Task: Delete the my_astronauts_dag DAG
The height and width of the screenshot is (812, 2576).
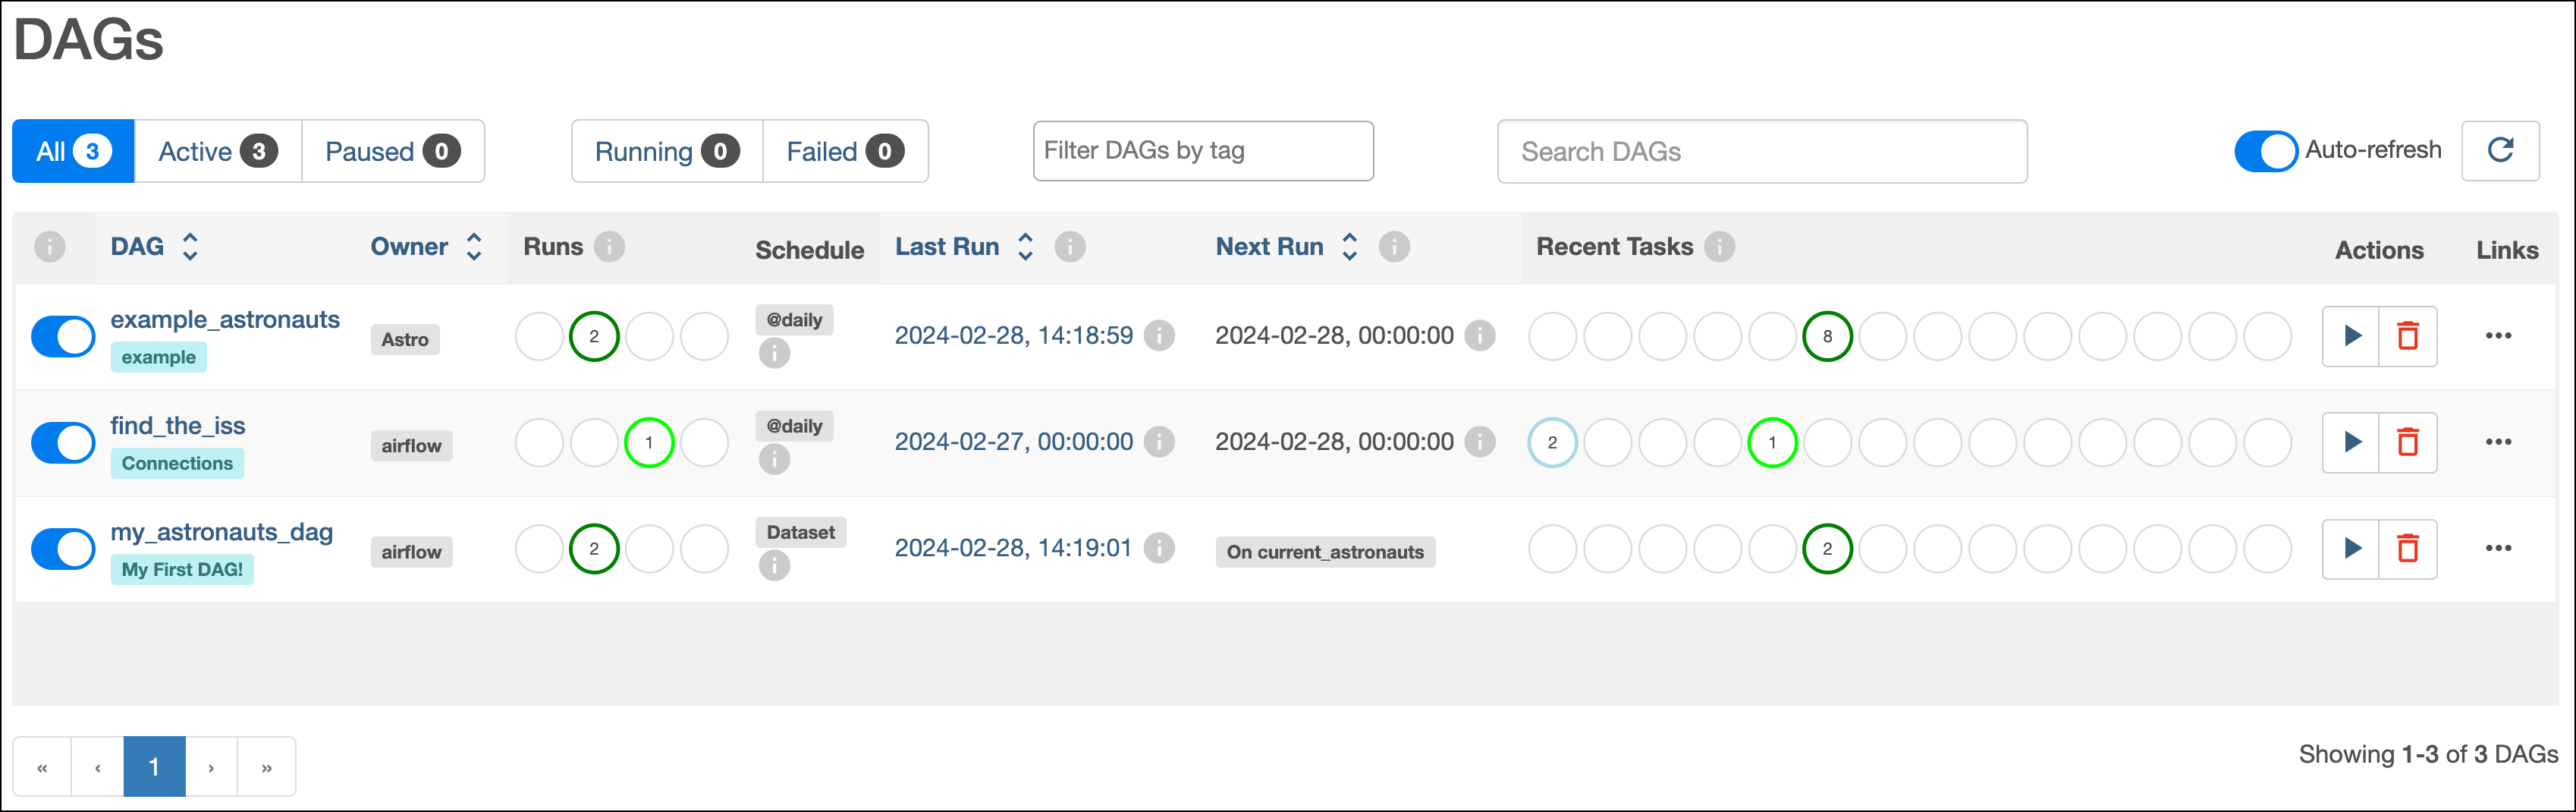Action: [x=2407, y=548]
